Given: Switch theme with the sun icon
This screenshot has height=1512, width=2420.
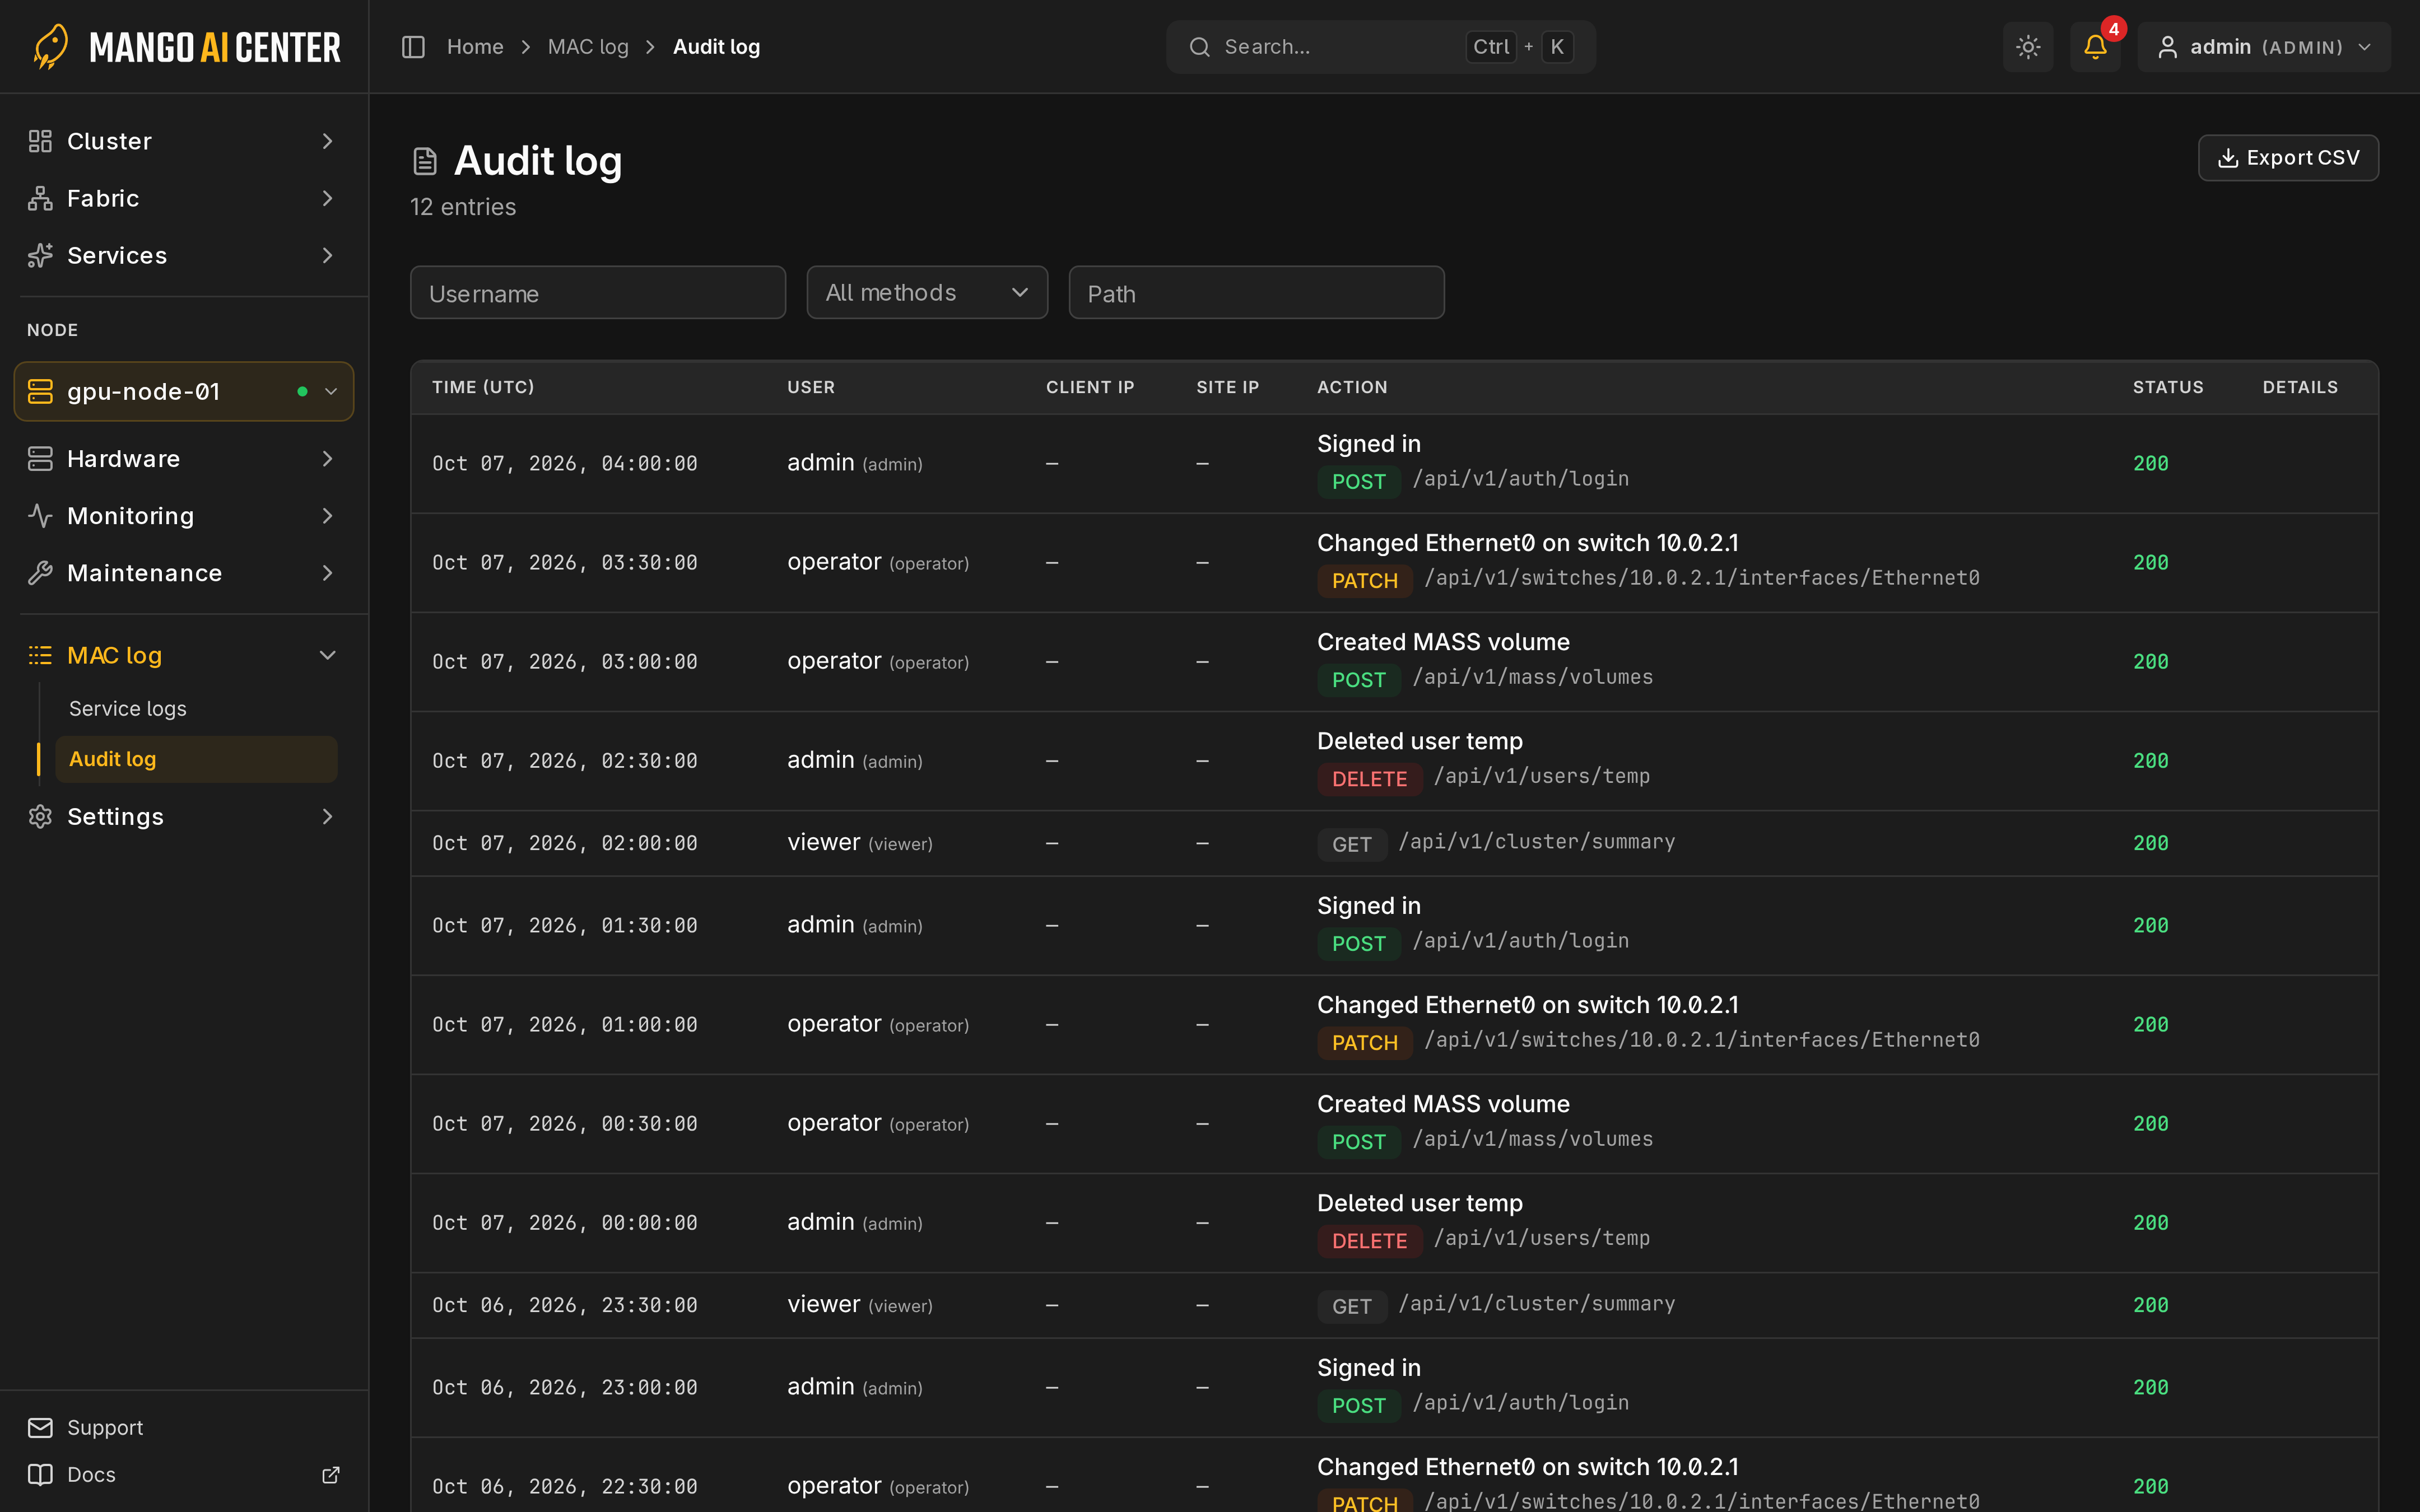Looking at the screenshot, I should 2028,47.
